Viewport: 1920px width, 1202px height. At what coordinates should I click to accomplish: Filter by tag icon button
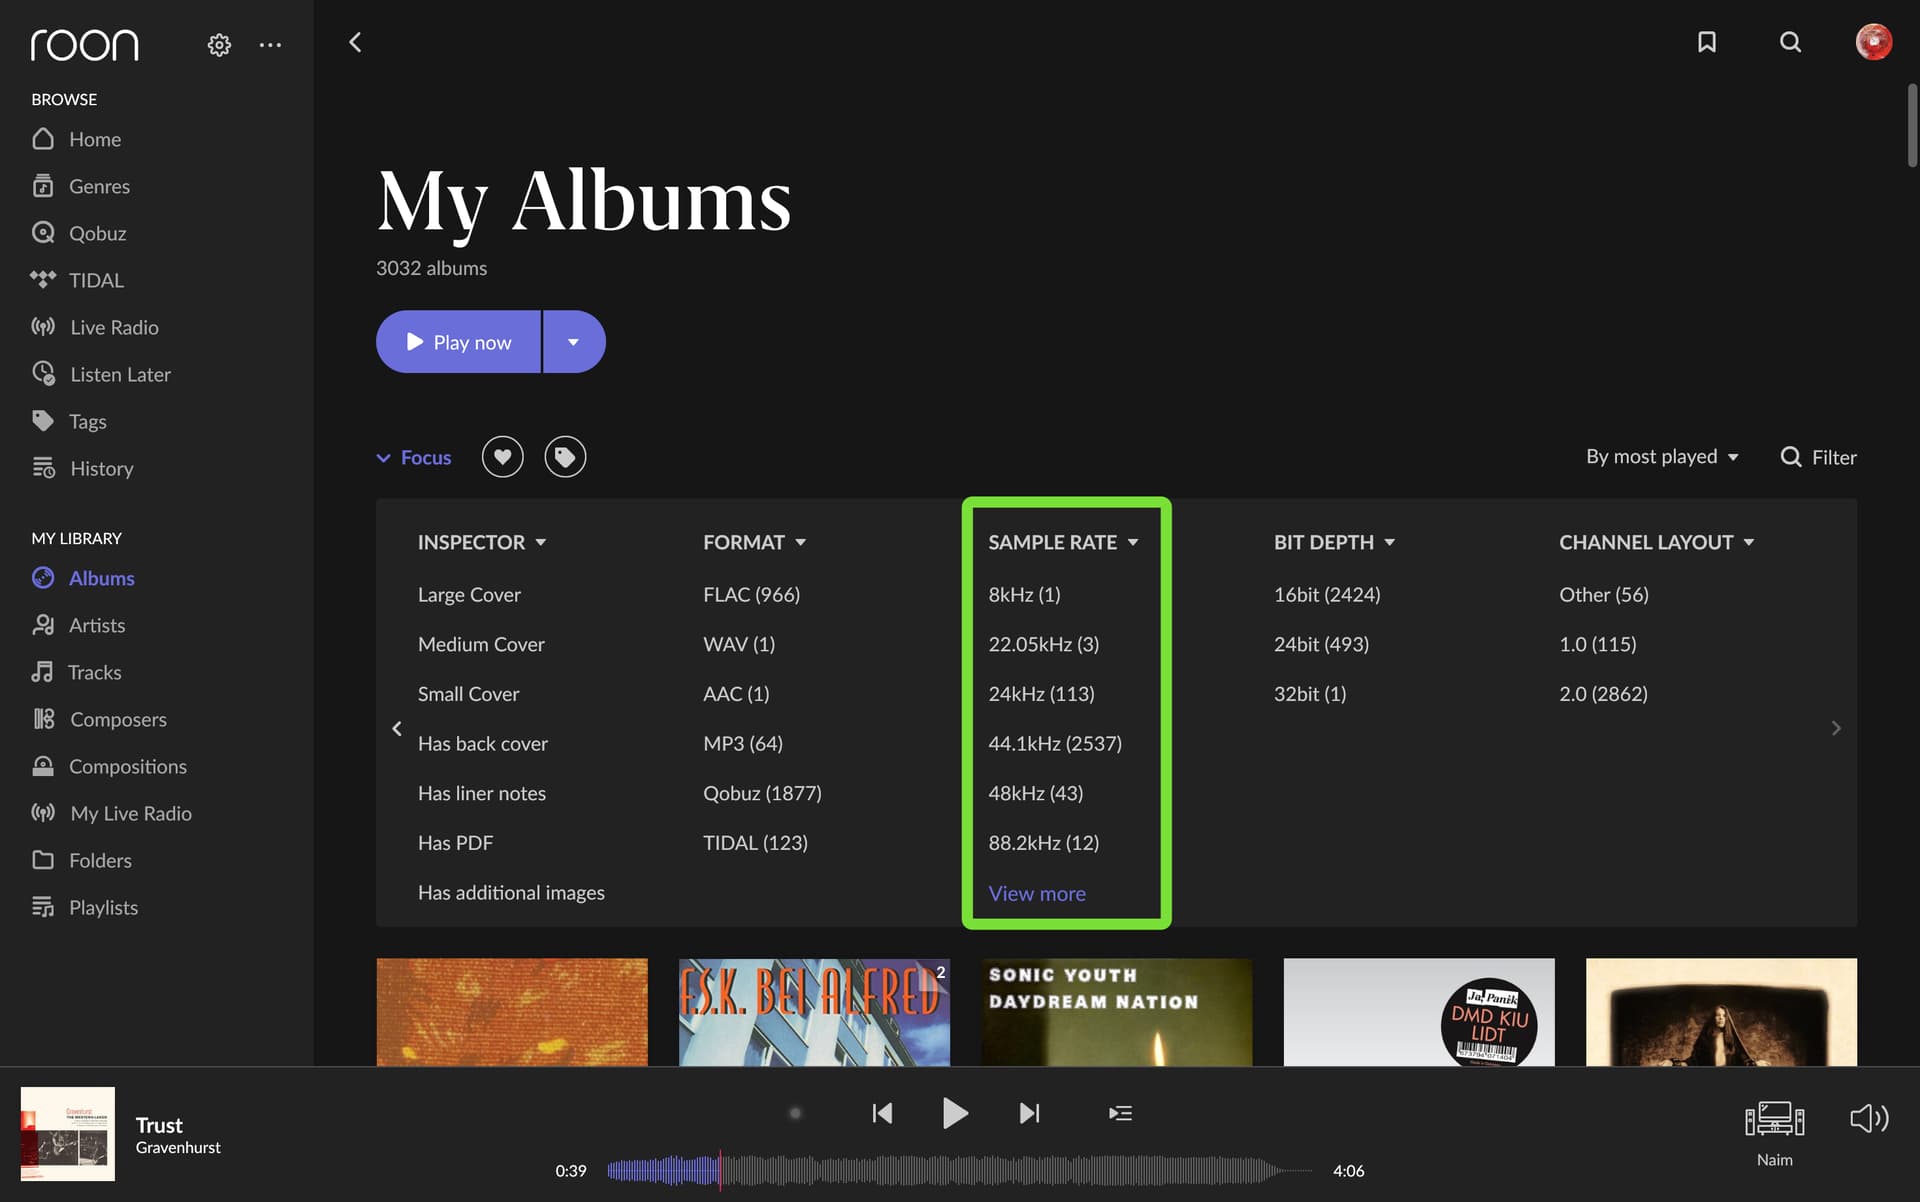(x=565, y=457)
